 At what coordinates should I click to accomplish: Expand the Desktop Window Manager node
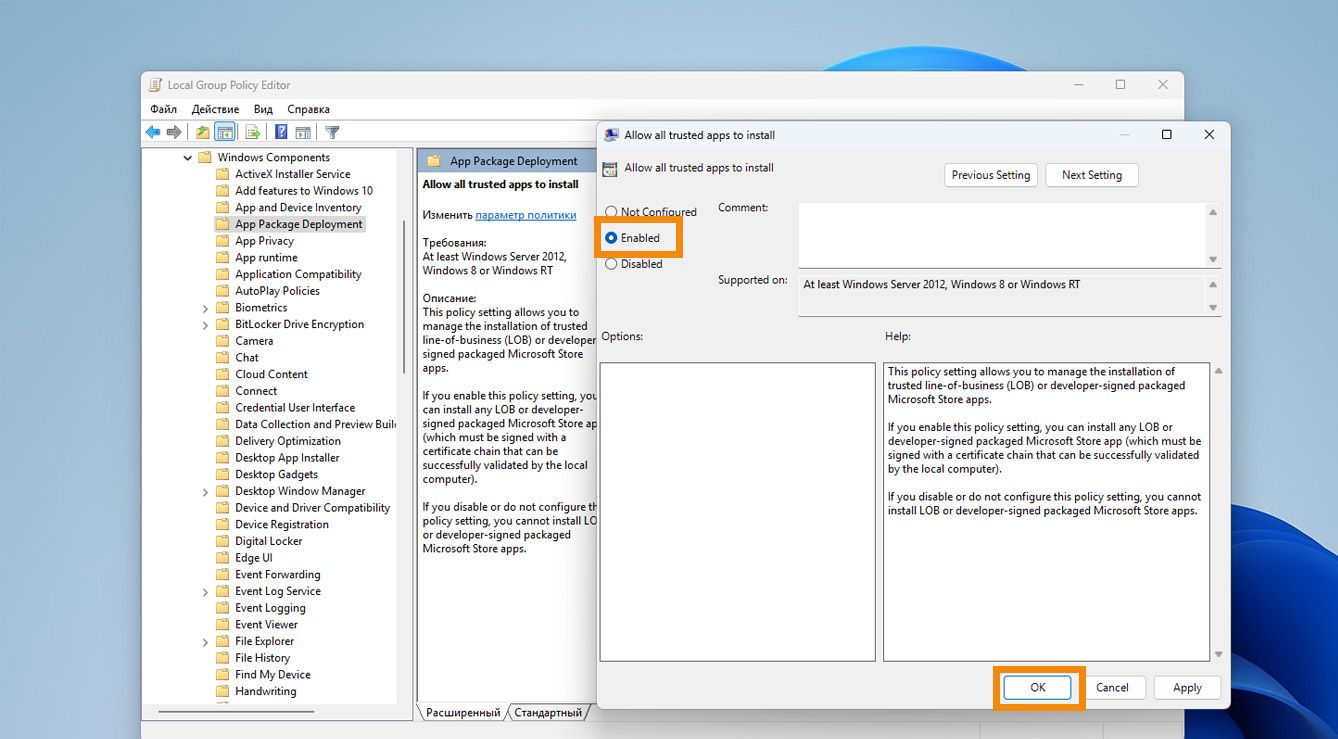(206, 492)
